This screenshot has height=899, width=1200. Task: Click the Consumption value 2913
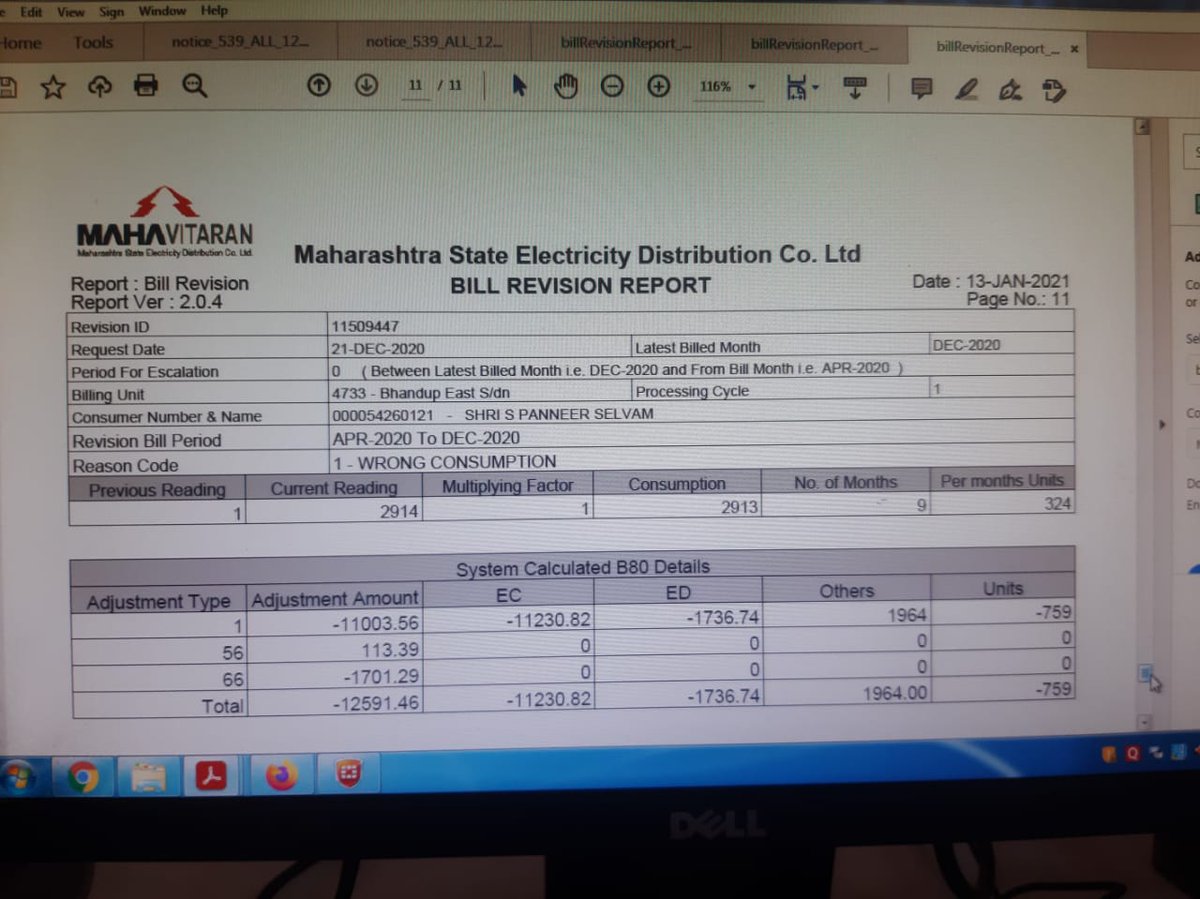(x=739, y=508)
